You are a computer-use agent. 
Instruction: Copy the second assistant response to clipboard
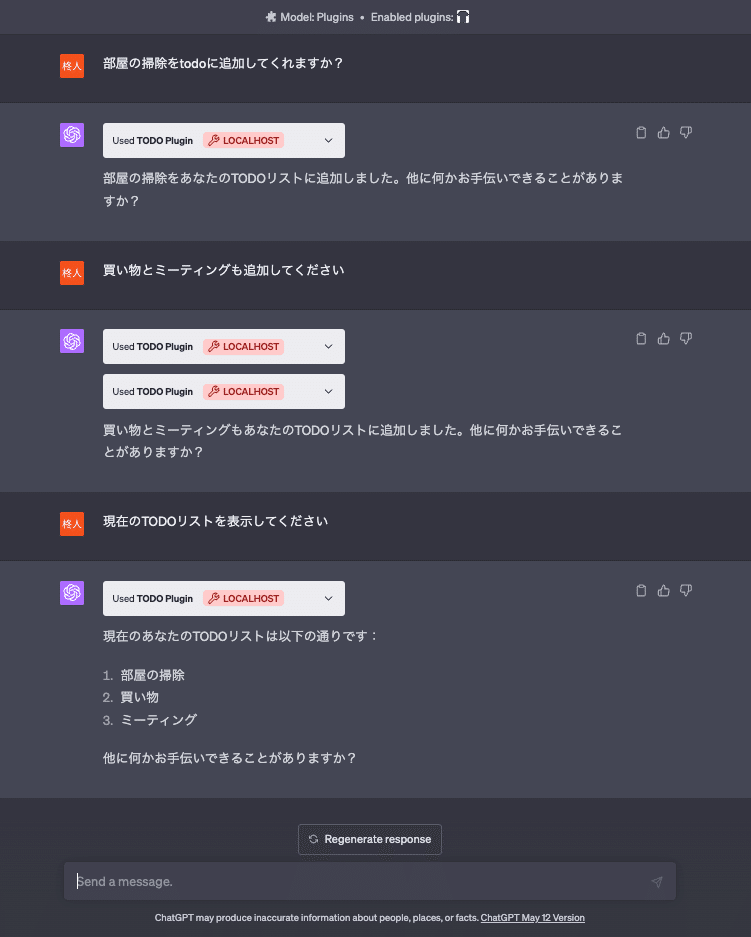point(642,339)
